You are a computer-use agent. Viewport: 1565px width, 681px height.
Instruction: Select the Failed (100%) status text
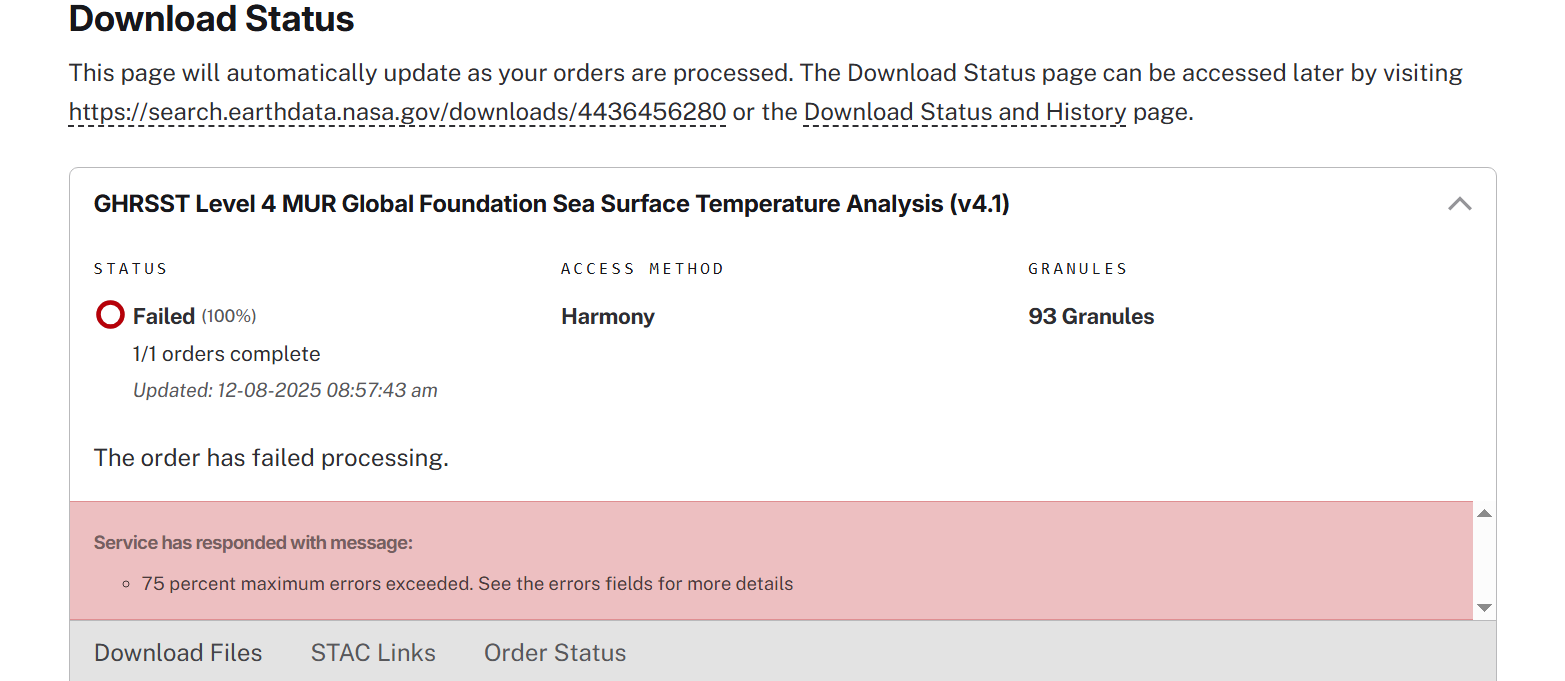coord(193,315)
